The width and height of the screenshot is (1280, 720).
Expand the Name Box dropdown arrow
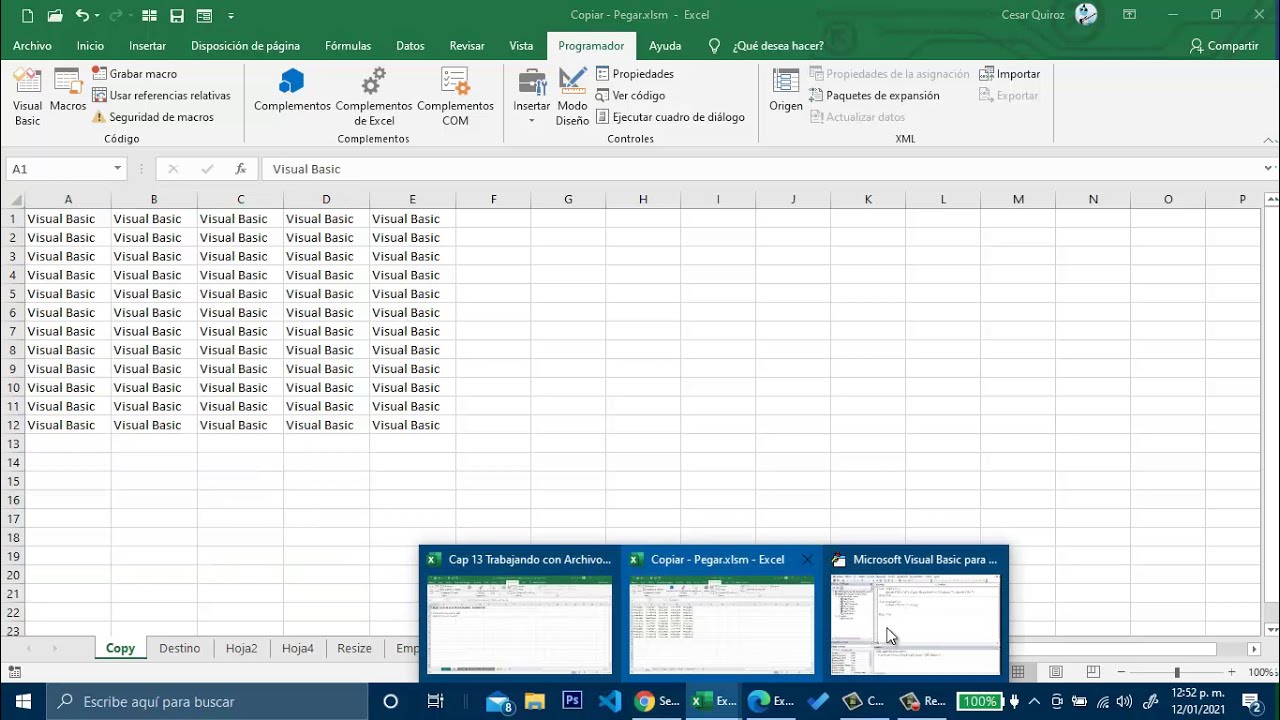(117, 169)
